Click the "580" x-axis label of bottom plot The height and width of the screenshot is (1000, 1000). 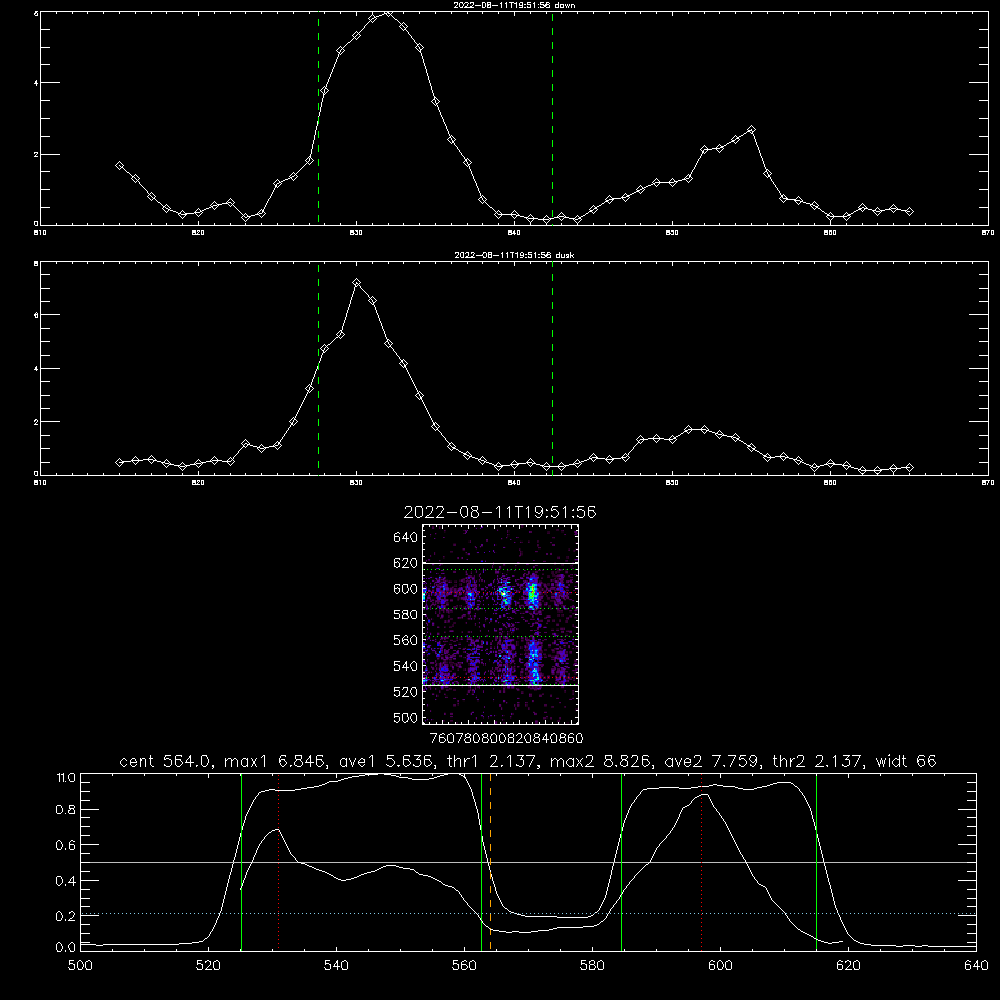(x=592, y=966)
